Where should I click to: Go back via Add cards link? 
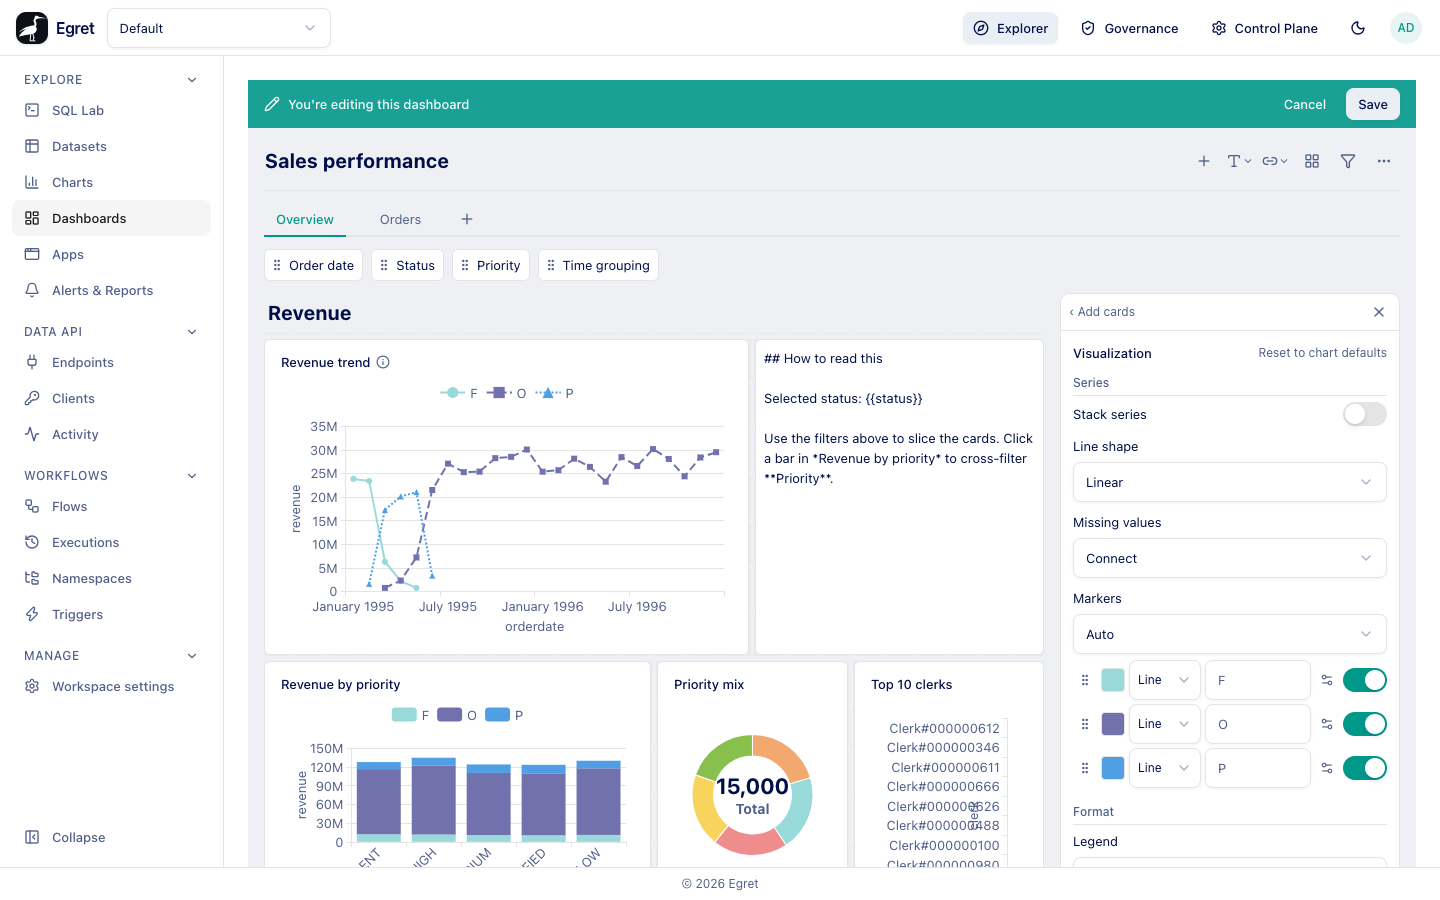[x=1102, y=312]
